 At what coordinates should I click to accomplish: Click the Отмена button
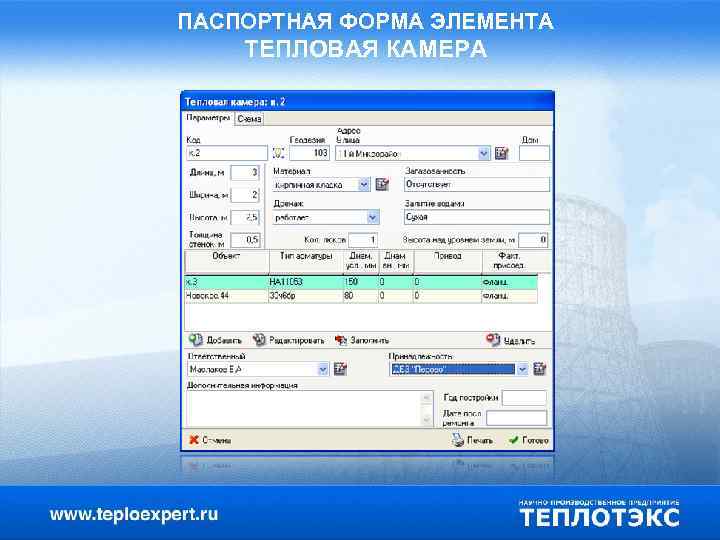point(210,440)
